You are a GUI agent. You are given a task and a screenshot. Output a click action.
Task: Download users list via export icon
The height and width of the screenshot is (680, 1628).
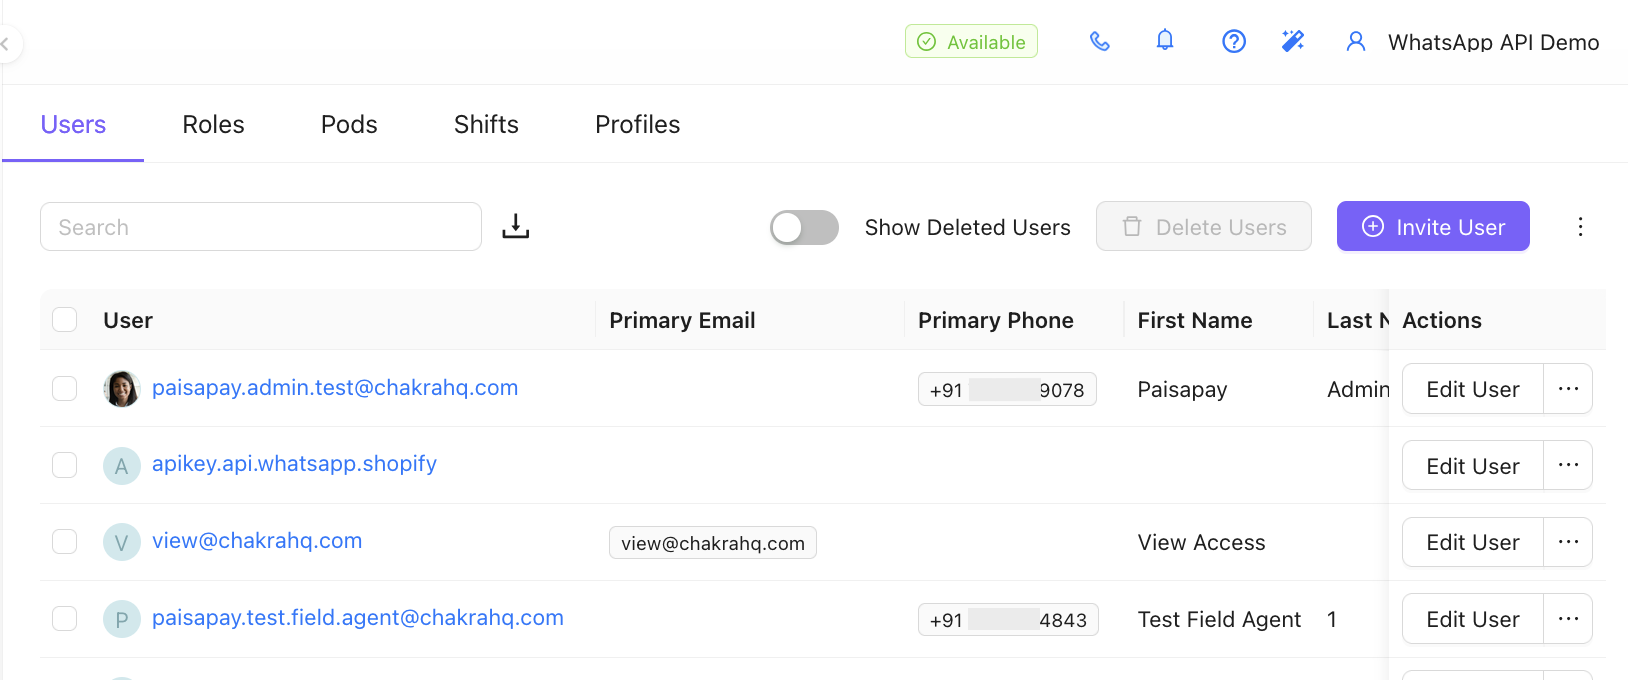pos(516,226)
